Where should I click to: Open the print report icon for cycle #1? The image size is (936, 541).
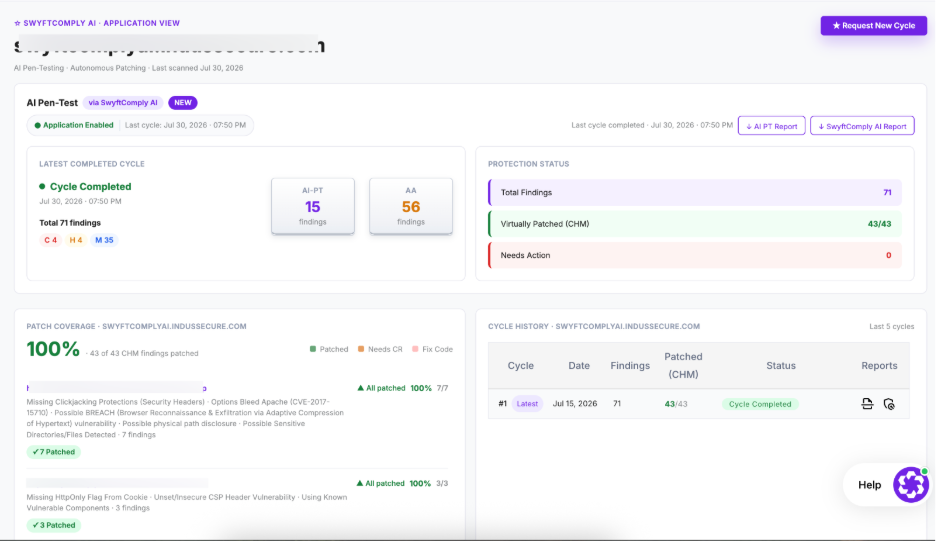pyautogui.click(x=867, y=404)
